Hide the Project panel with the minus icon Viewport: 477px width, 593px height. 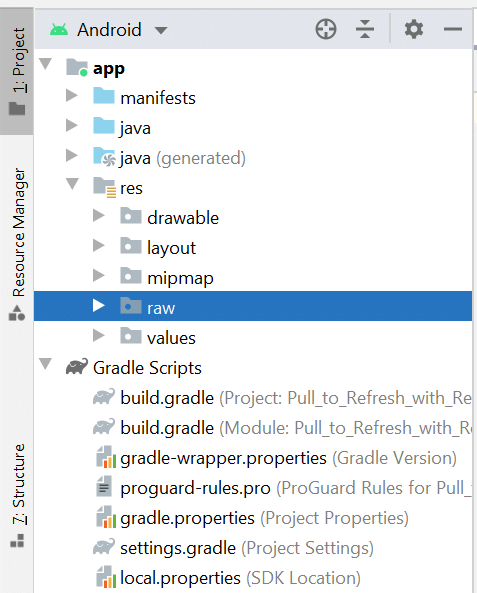click(x=453, y=29)
